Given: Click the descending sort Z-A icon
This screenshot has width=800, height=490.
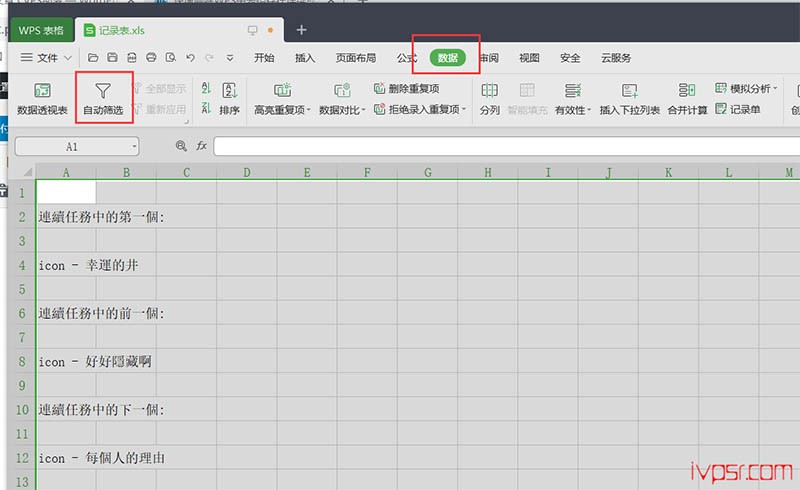Looking at the screenshot, I should [x=206, y=108].
